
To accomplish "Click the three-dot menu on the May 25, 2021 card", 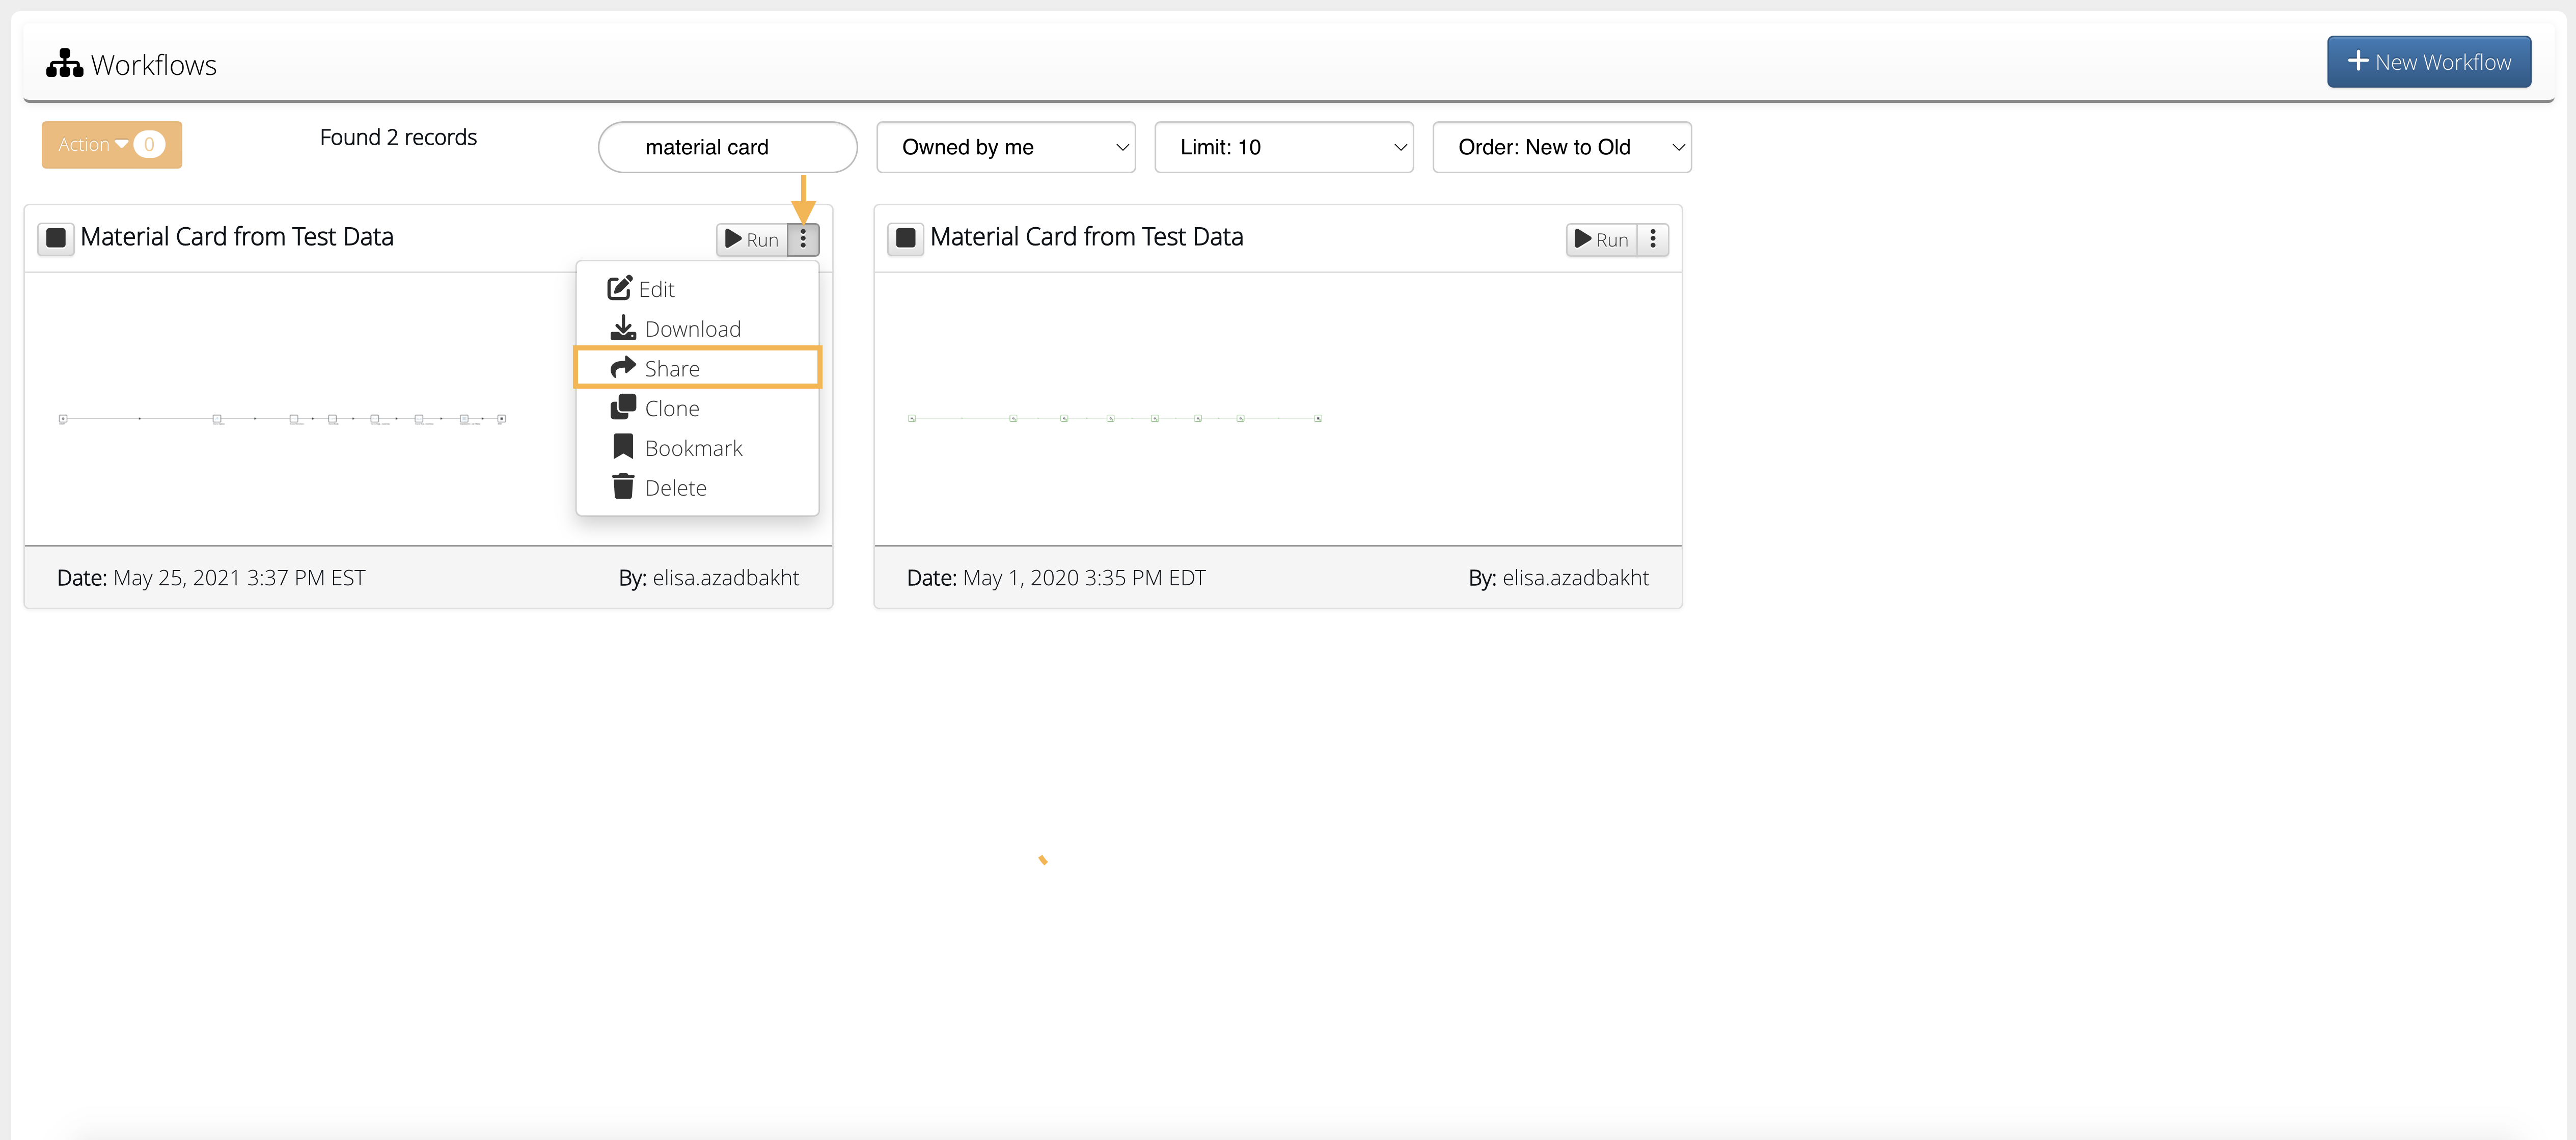I will 803,239.
